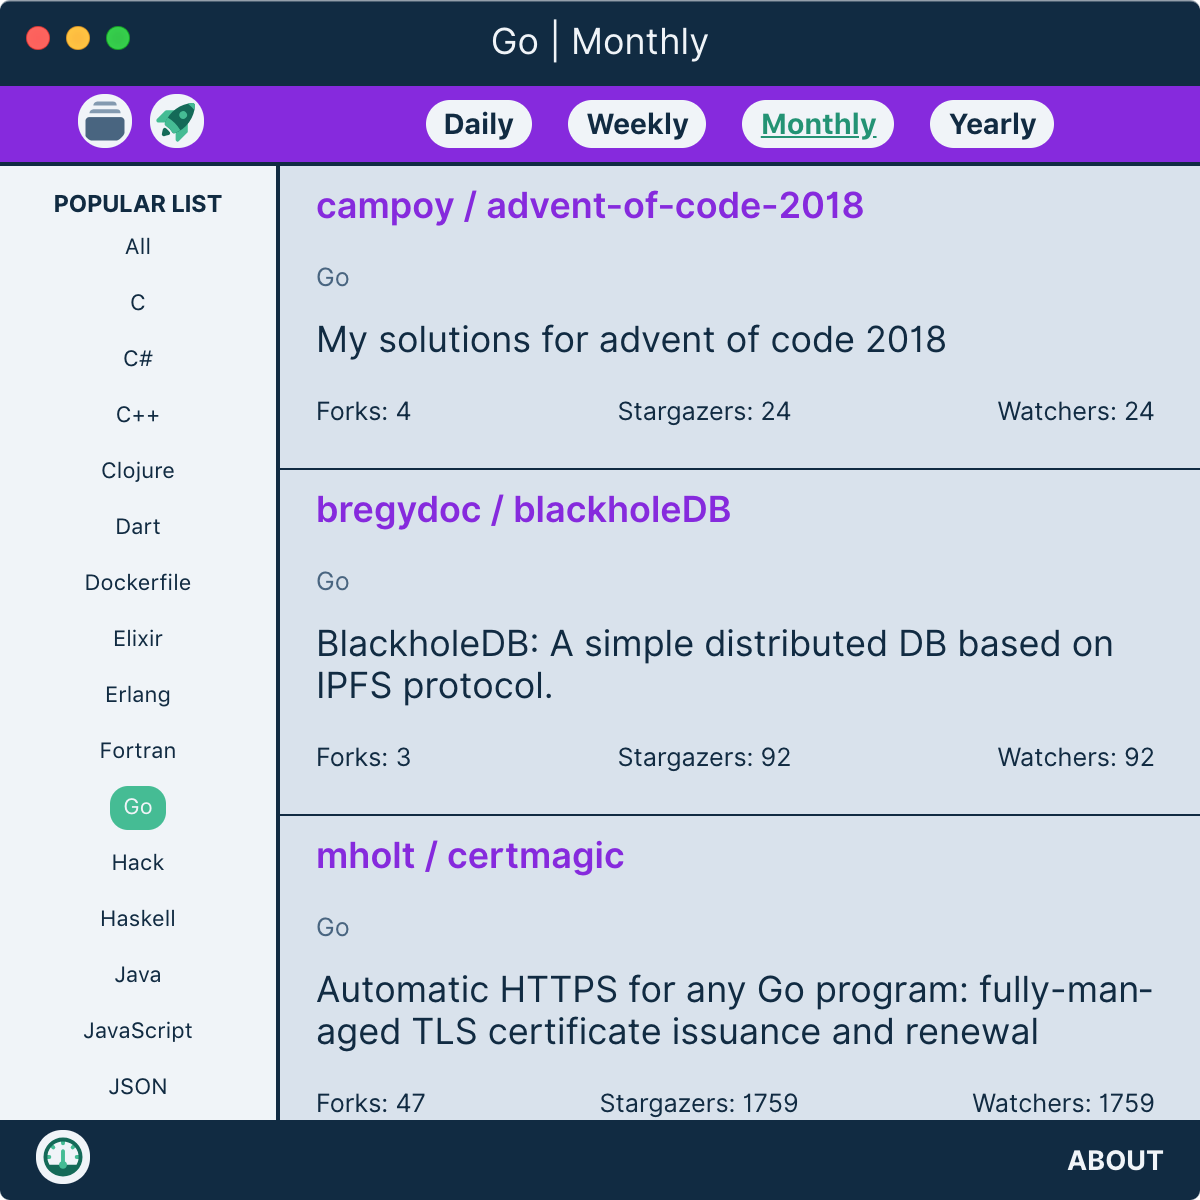
Task: Select JSON in the popular list
Action: pos(138,1087)
